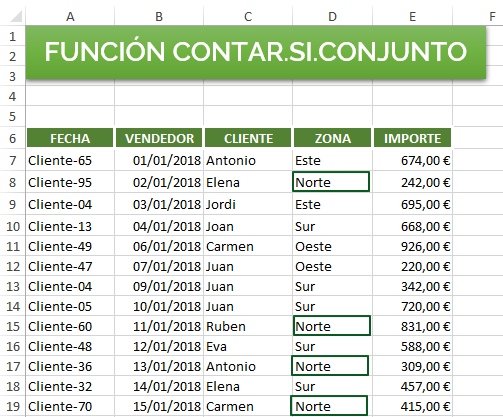Select column A header

70,16
